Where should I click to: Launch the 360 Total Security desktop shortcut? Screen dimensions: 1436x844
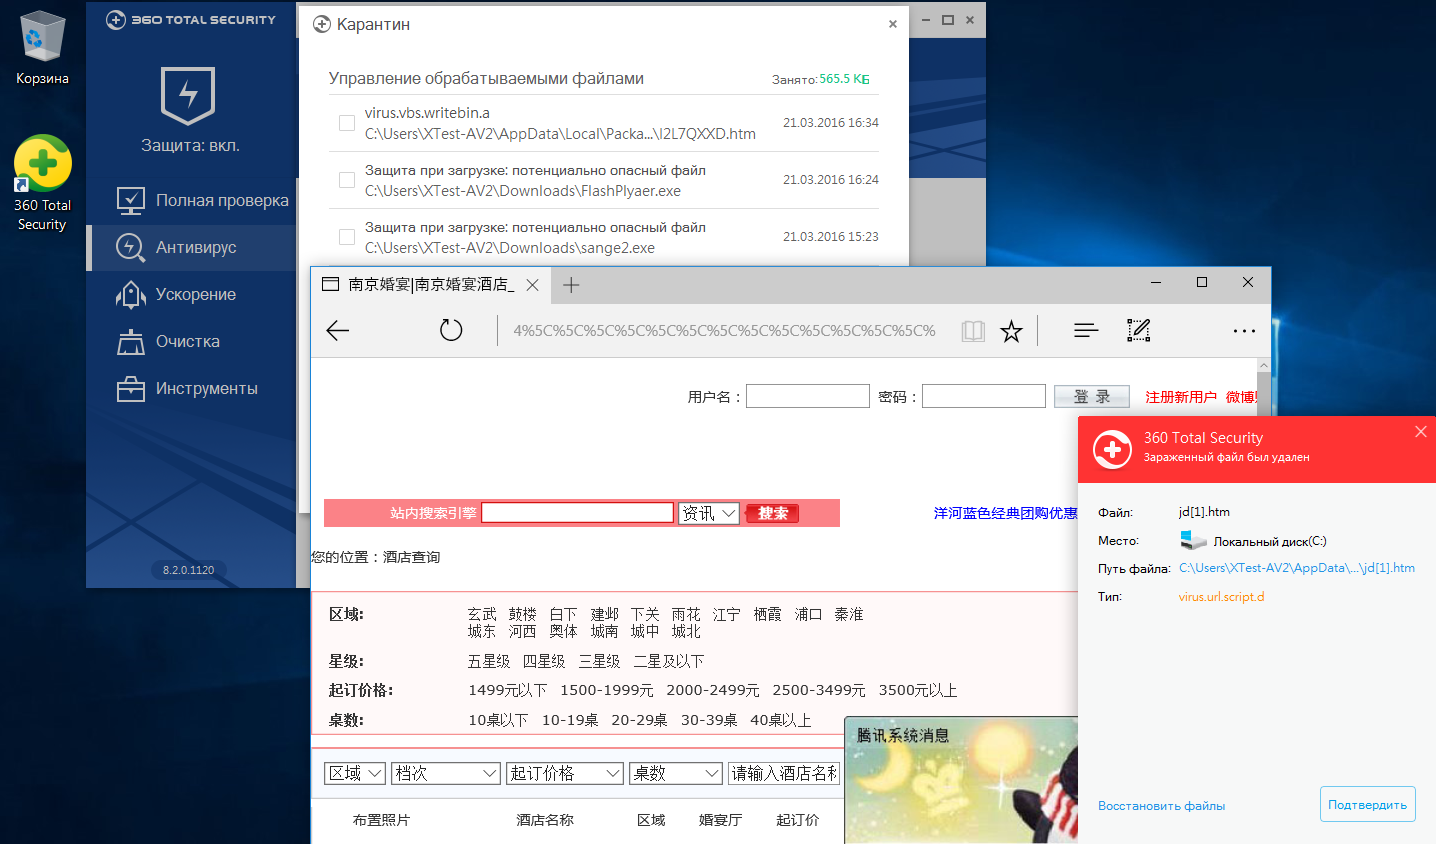pos(42,184)
